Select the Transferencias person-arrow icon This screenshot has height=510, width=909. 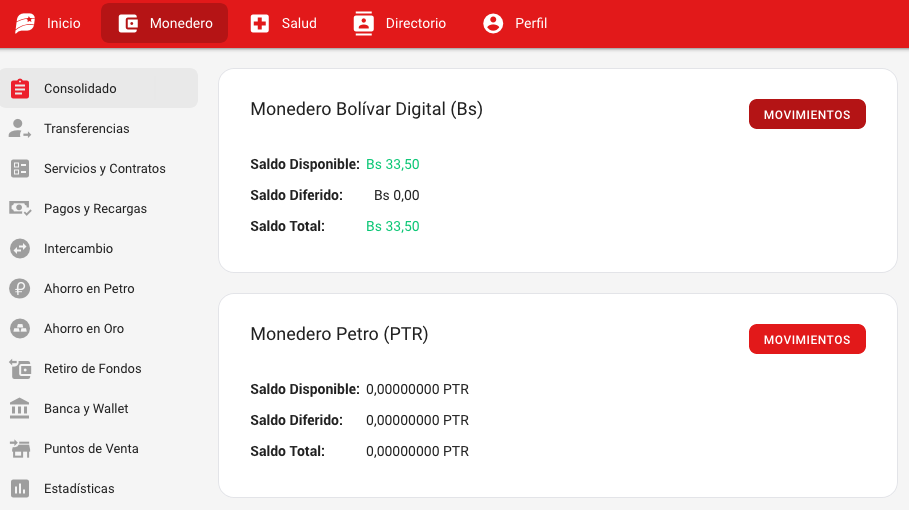click(x=20, y=129)
